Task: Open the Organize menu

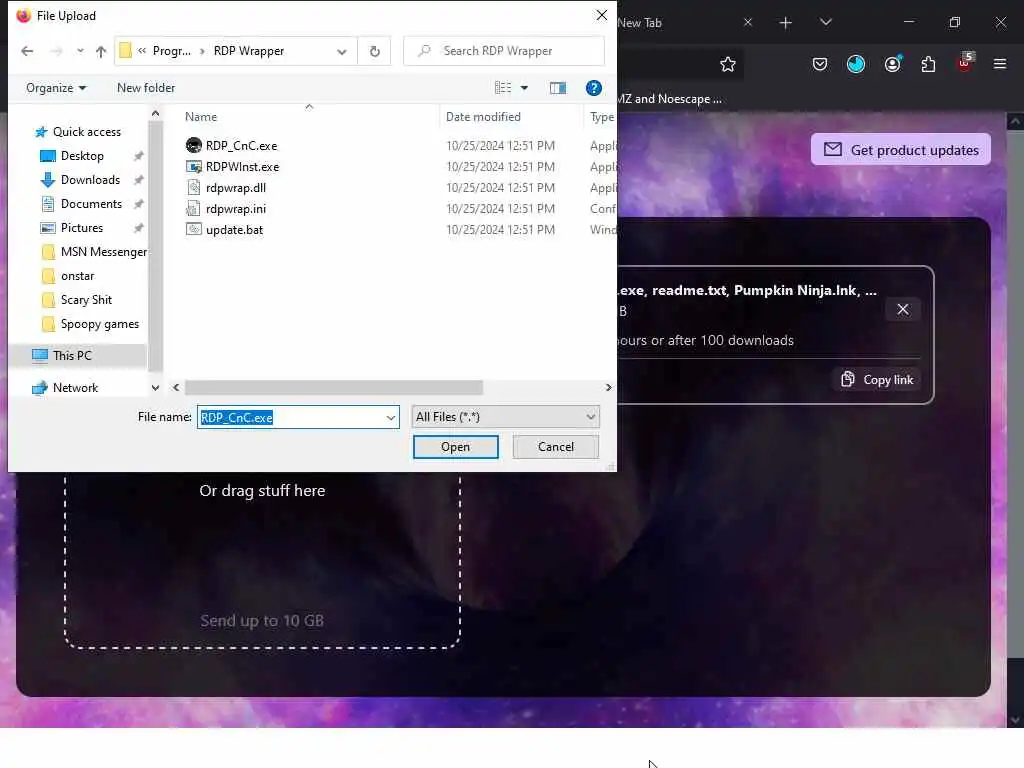Action: (x=56, y=88)
